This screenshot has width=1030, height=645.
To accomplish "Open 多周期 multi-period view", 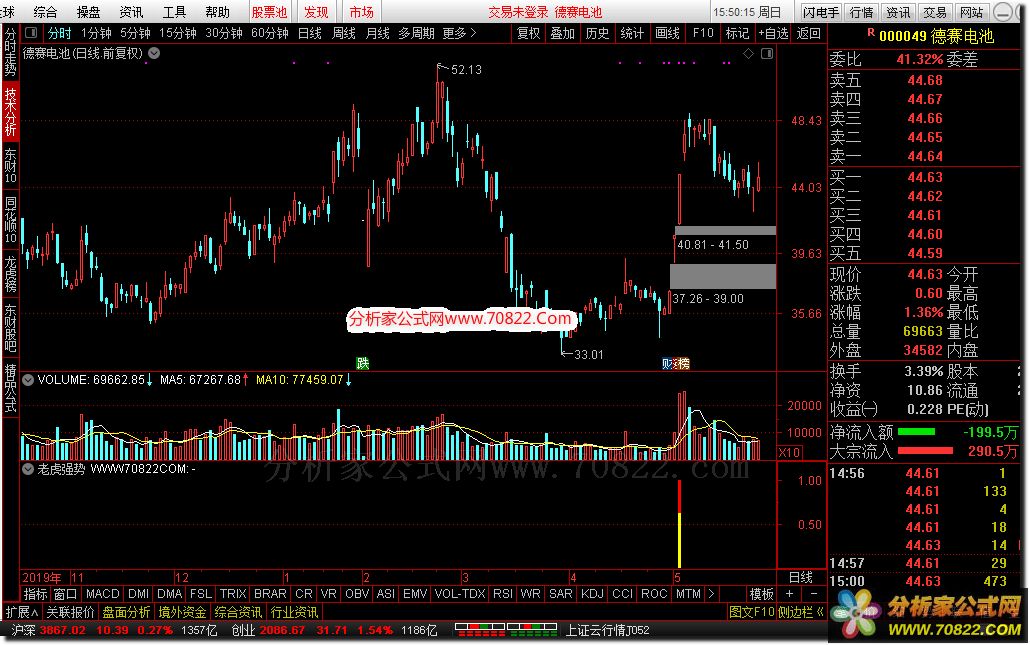I will tap(416, 33).
